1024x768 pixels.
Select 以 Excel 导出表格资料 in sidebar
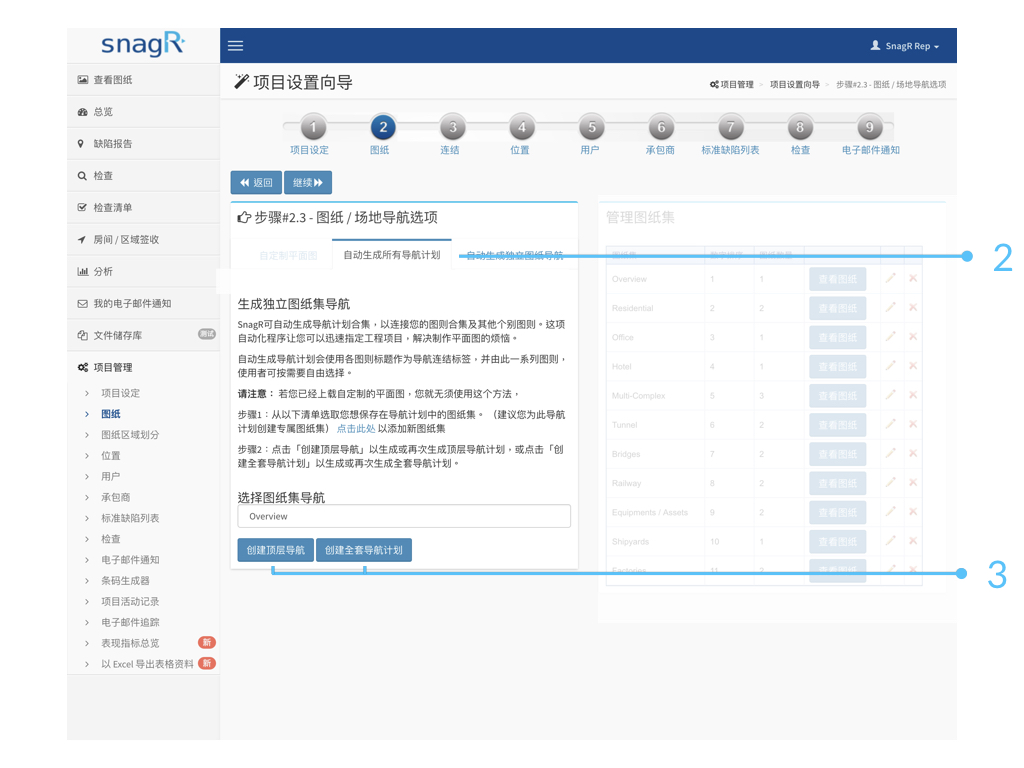click(x=147, y=665)
